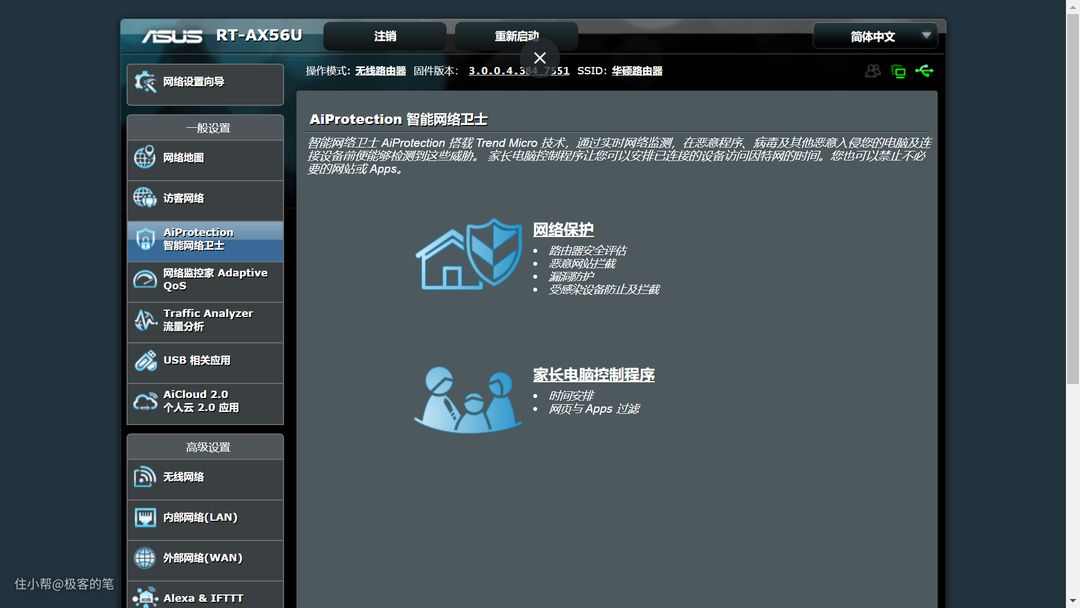The height and width of the screenshot is (608, 1080).
Task: Open the 家长电脑控制程序 link
Action: point(593,375)
